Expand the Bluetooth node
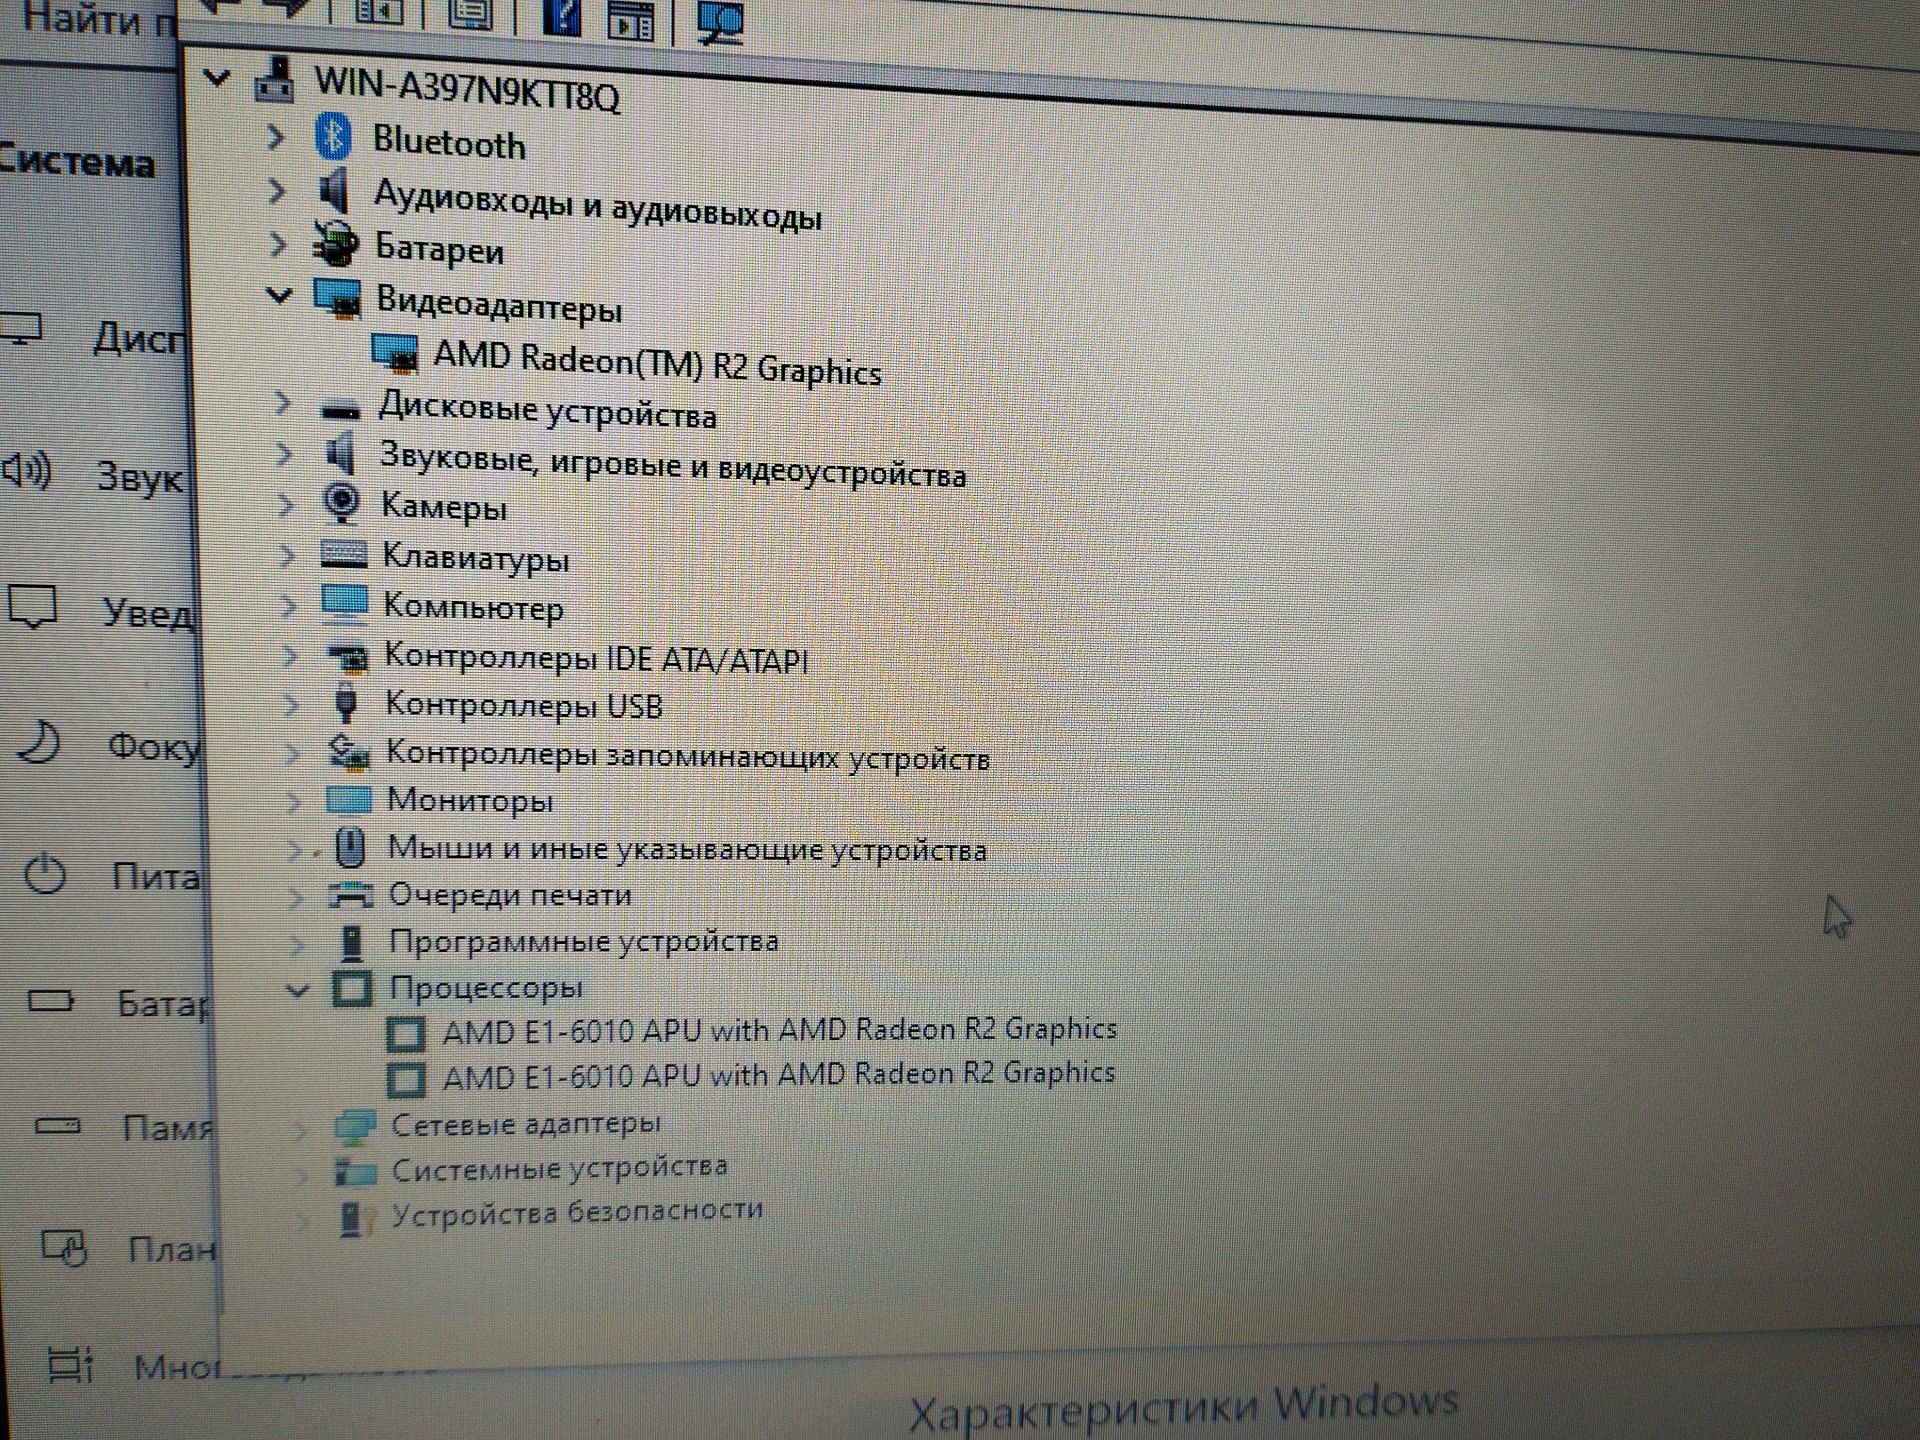The width and height of the screenshot is (1920, 1440). click(276, 136)
